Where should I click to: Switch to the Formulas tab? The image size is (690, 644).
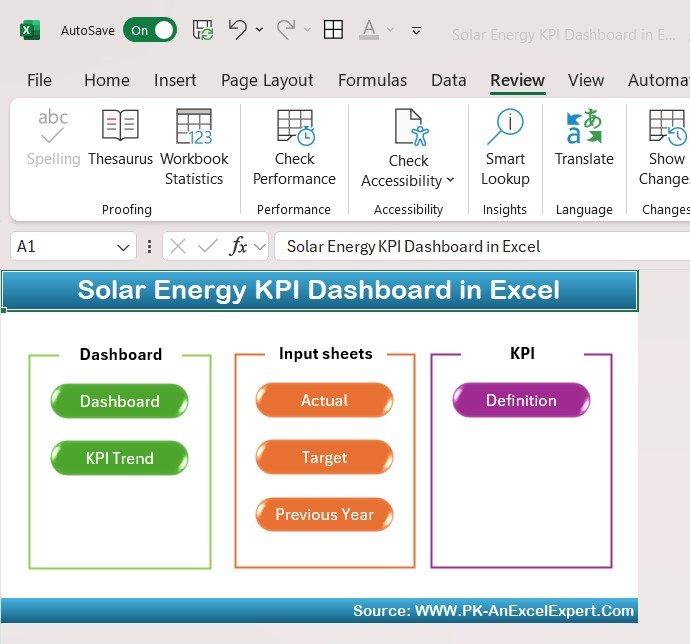tap(372, 80)
